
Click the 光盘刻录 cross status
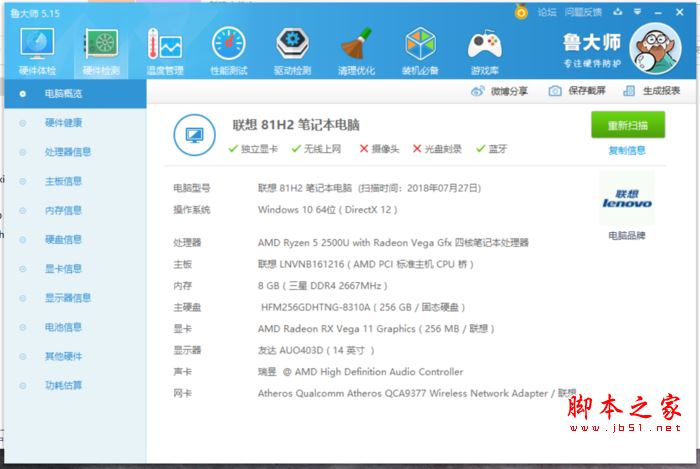pos(437,149)
